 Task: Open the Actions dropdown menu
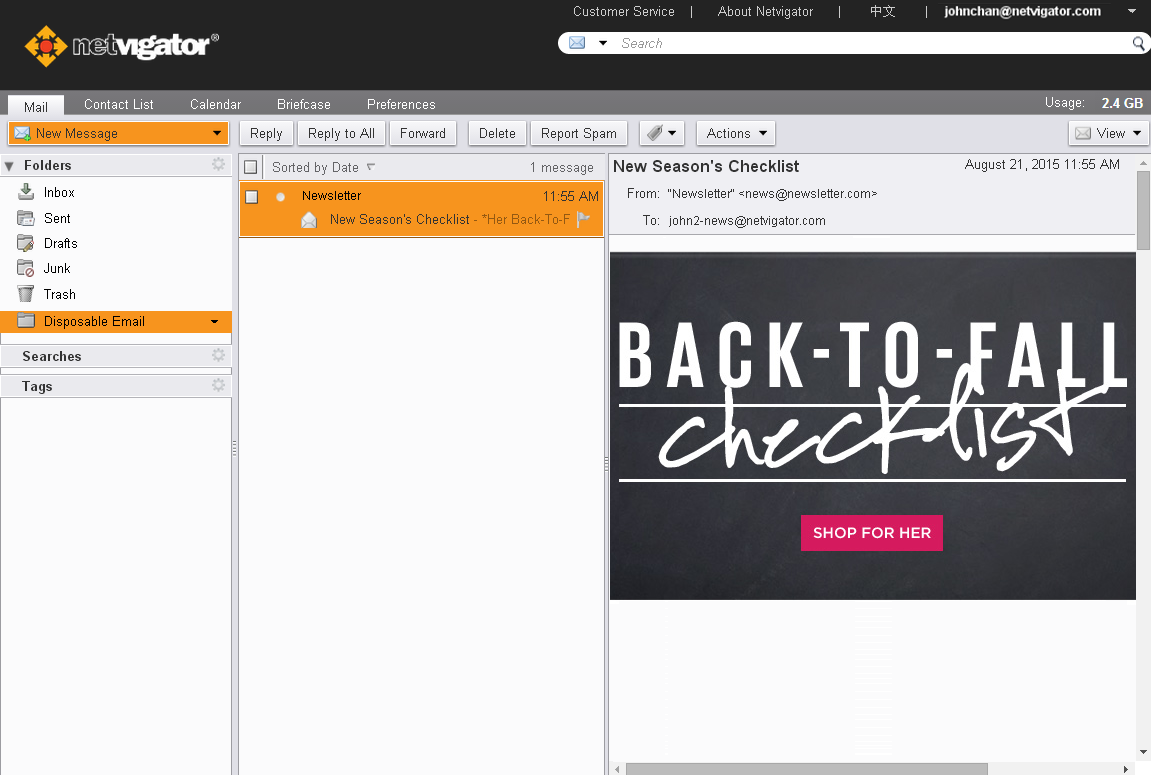pos(736,133)
